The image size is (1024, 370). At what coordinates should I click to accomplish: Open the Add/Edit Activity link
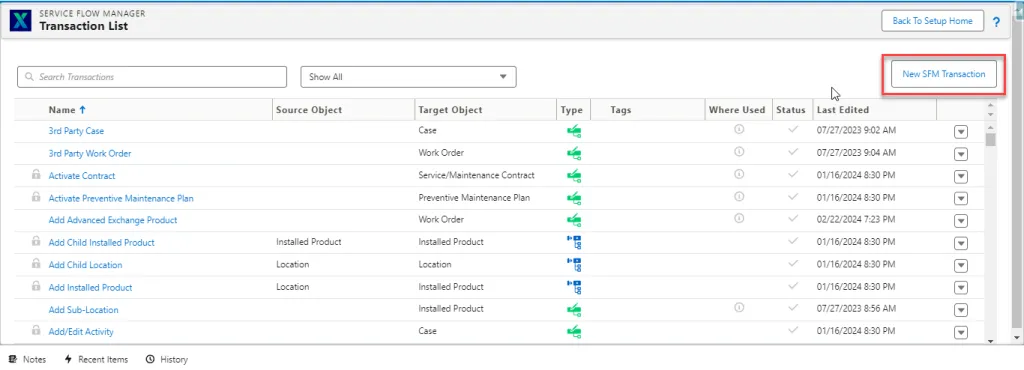click(81, 331)
